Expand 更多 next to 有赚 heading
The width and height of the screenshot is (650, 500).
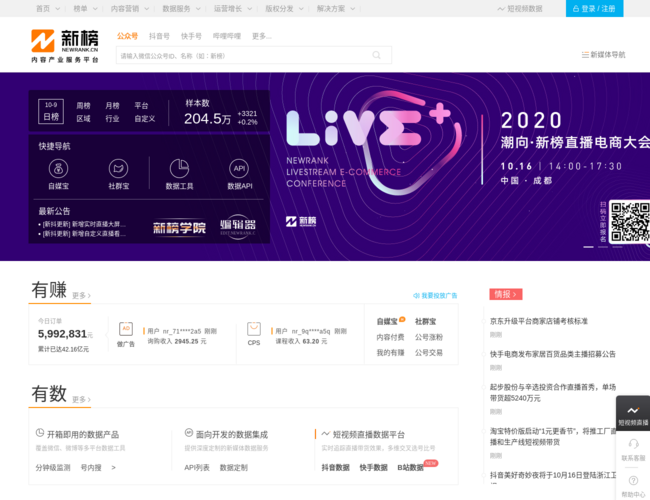[81, 295]
